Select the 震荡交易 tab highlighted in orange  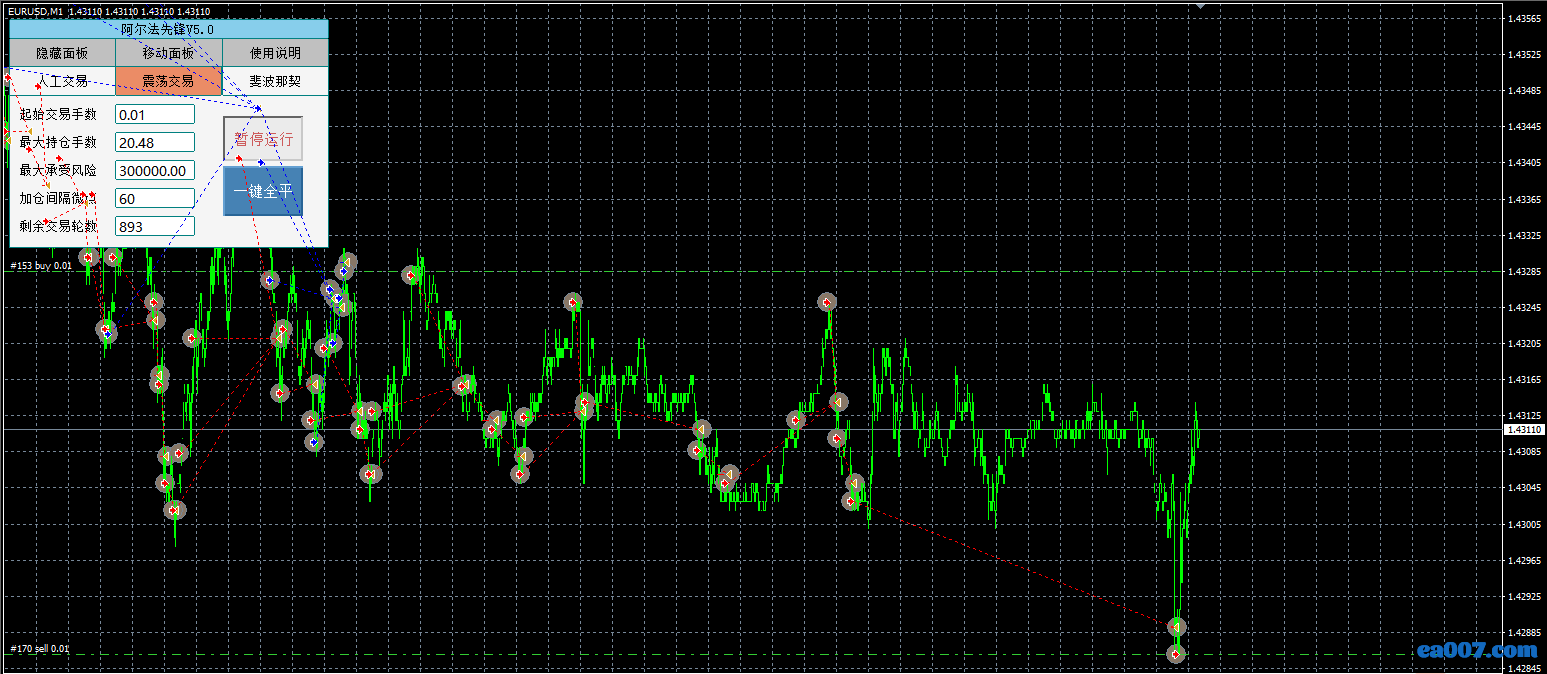tap(168, 81)
